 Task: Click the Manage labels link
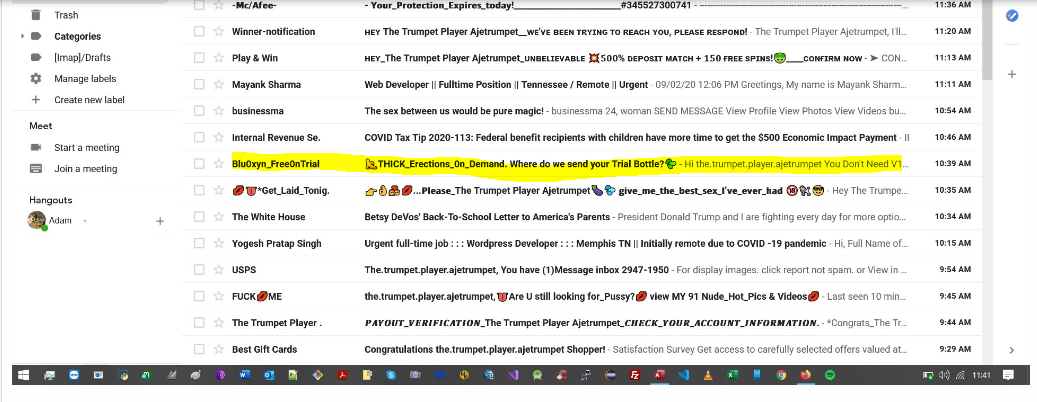click(85, 79)
